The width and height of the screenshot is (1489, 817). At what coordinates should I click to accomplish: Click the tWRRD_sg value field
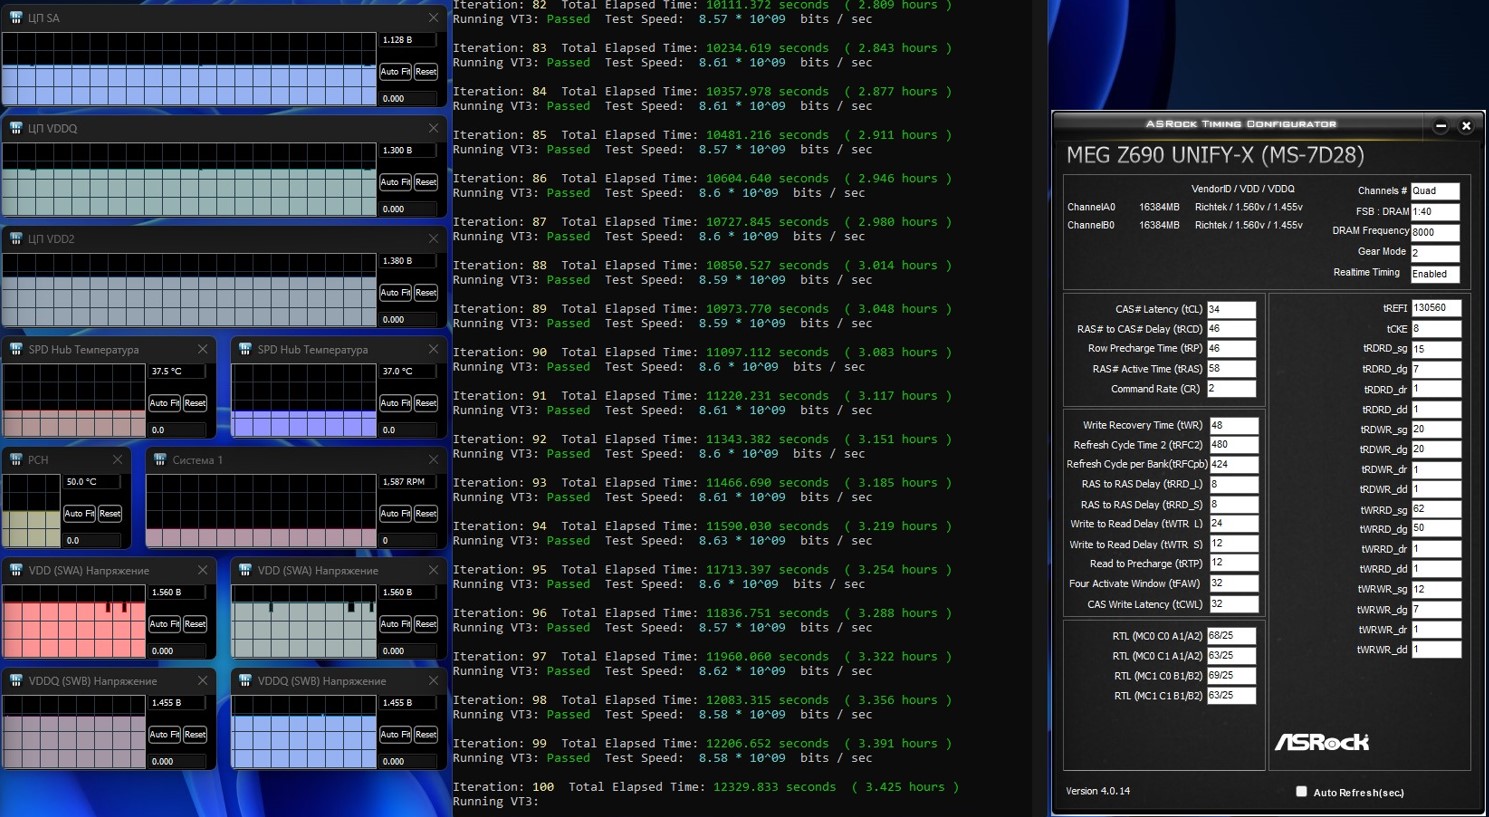tap(1436, 509)
